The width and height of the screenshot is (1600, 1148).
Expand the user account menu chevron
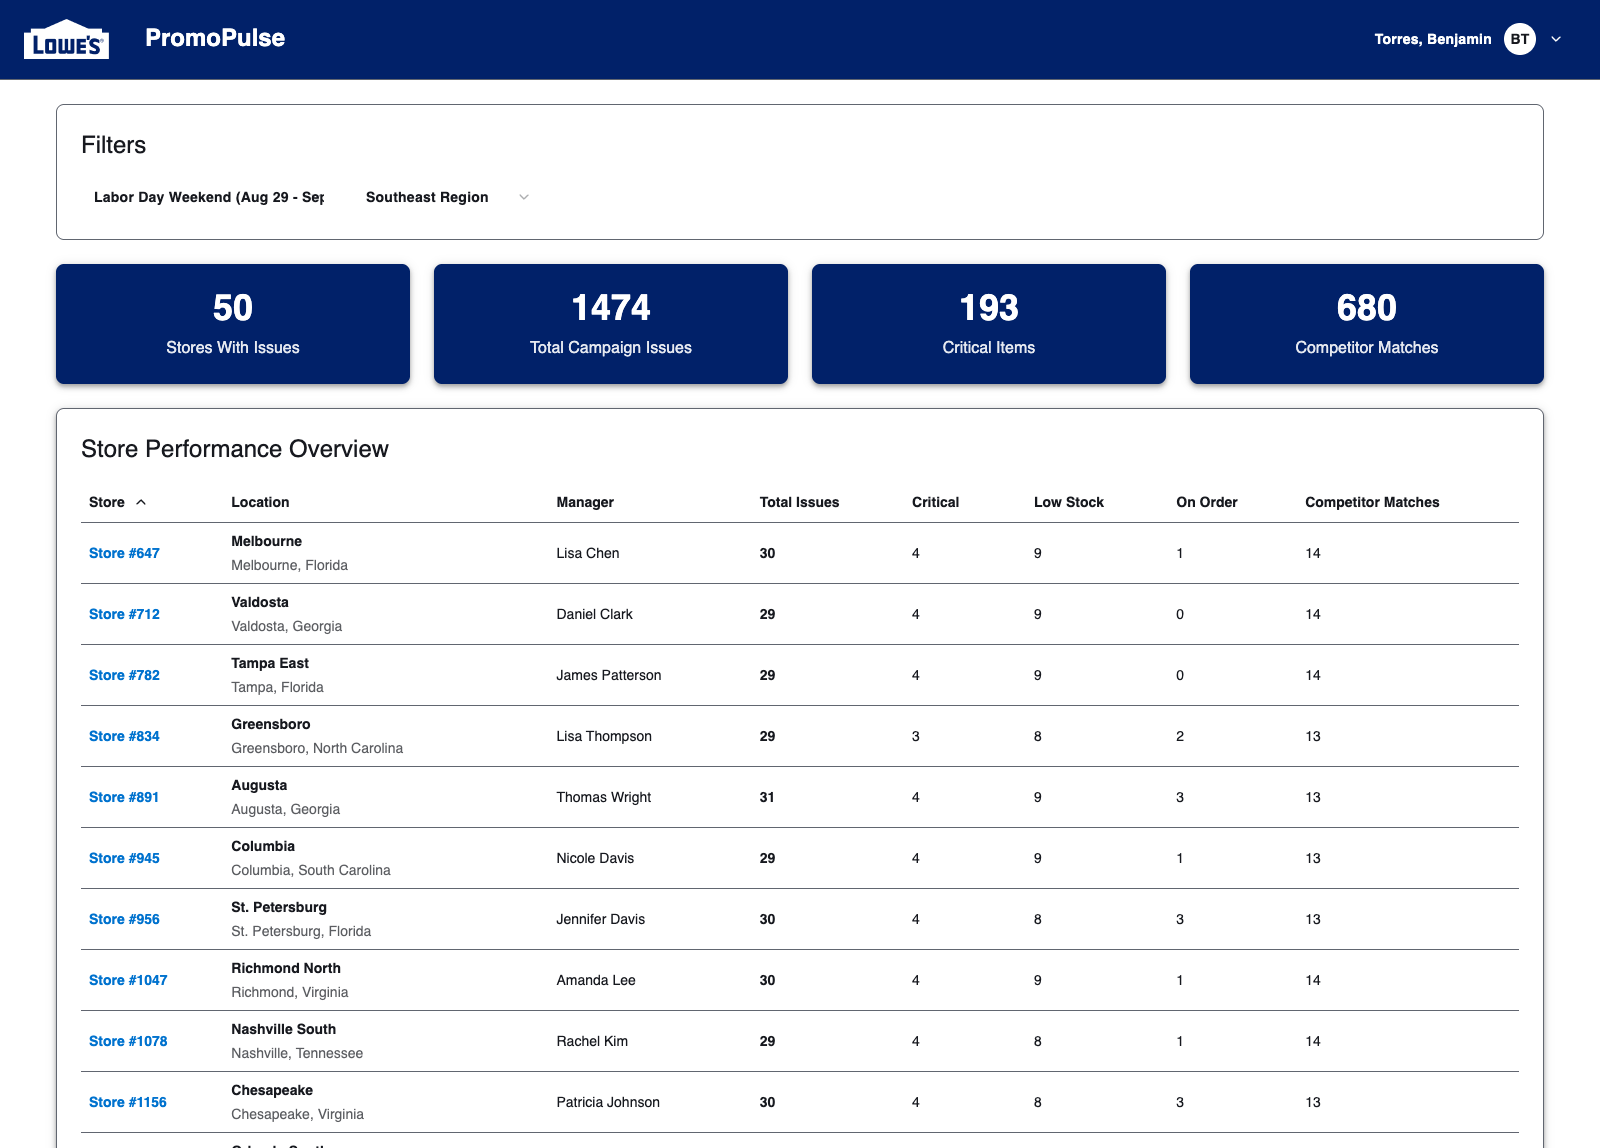1556,39
